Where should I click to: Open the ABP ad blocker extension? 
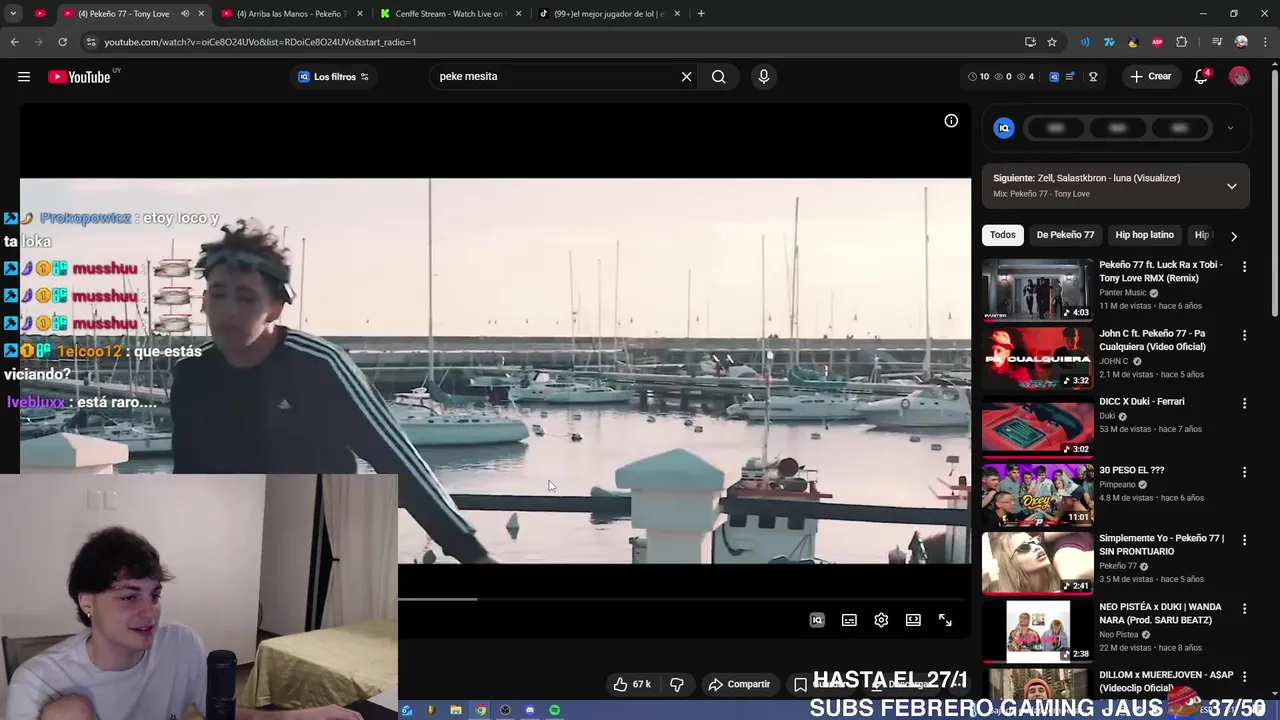click(1157, 42)
